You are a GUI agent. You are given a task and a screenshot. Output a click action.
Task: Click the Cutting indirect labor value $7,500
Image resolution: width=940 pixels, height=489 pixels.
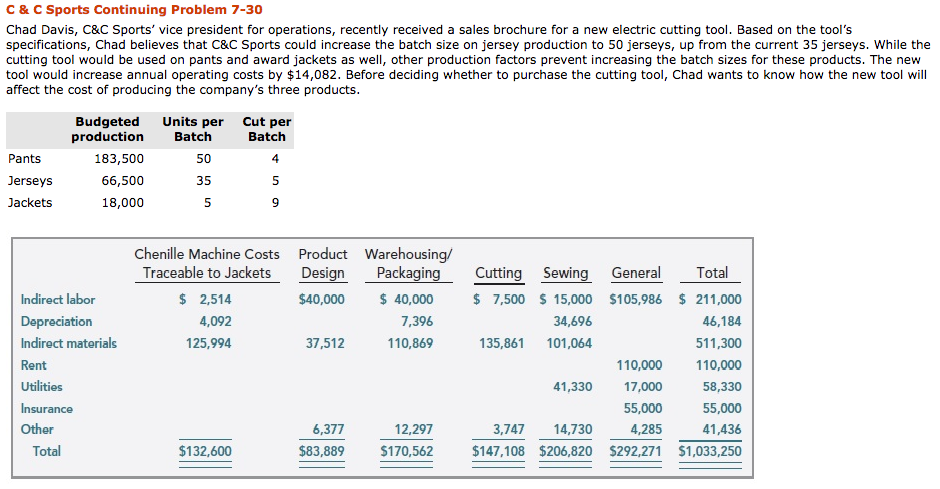click(x=499, y=300)
